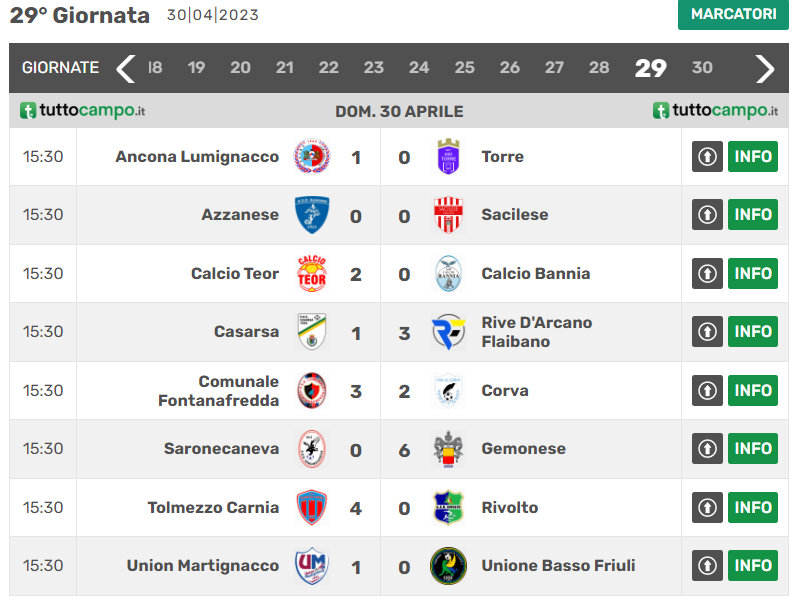Switch to matchday 19
The height and width of the screenshot is (609, 805).
(196, 68)
